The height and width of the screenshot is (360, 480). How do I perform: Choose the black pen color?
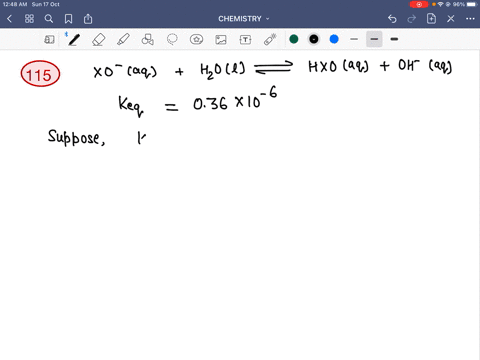point(314,39)
